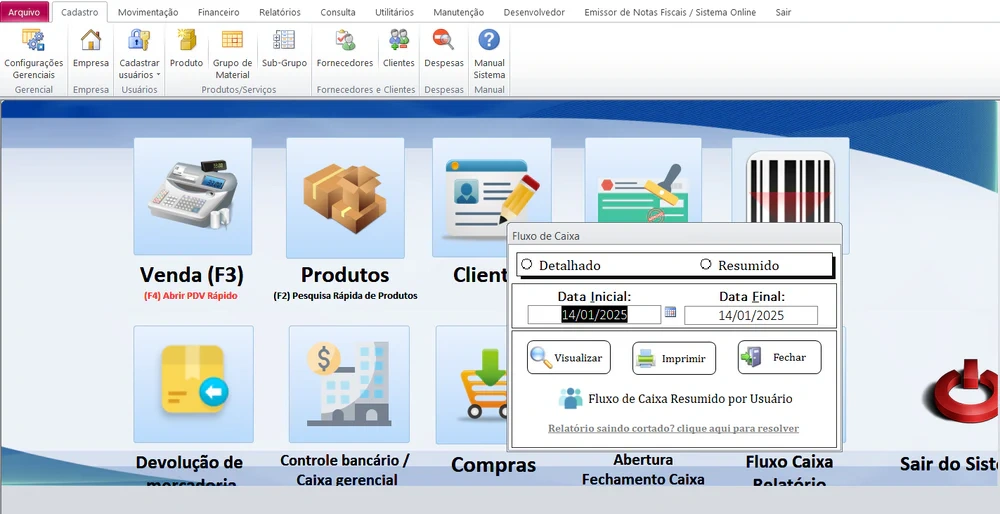This screenshot has width=1000, height=514.
Task: Open the Relatórios ribbon tab
Action: pyautogui.click(x=279, y=12)
